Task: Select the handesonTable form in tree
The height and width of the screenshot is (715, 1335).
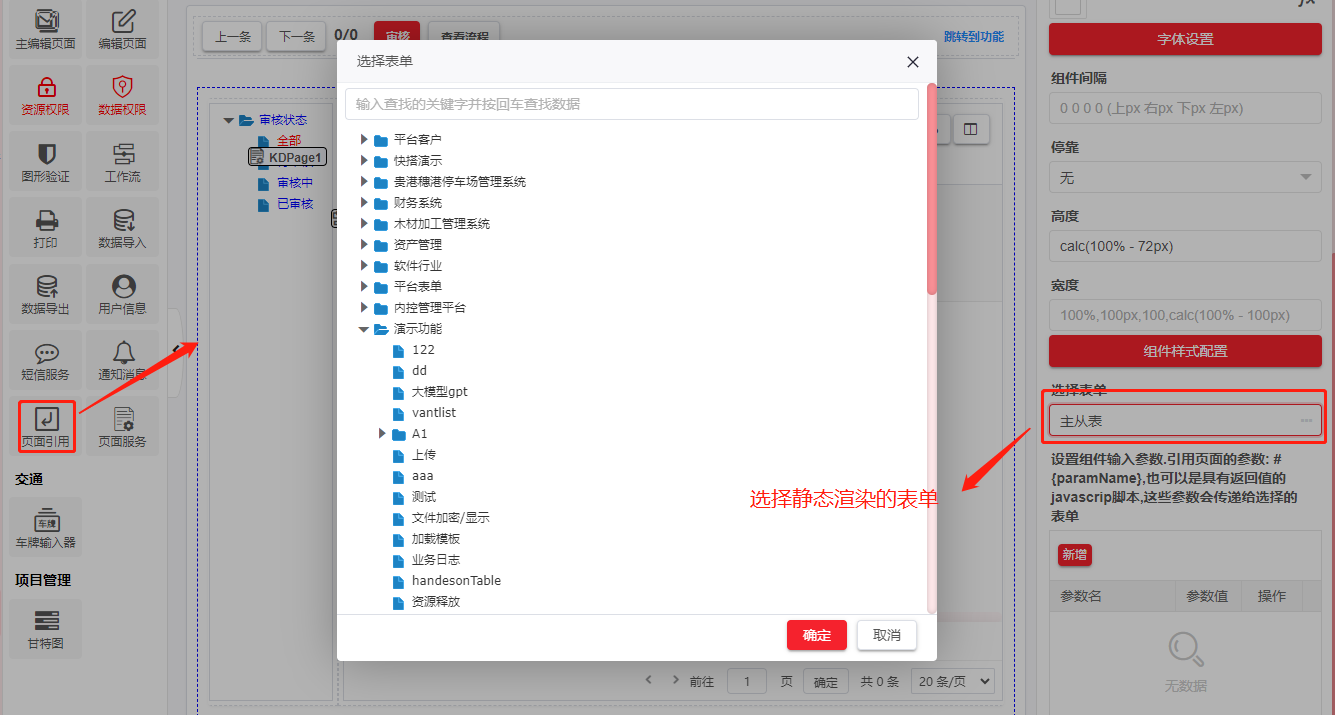Action: (456, 581)
